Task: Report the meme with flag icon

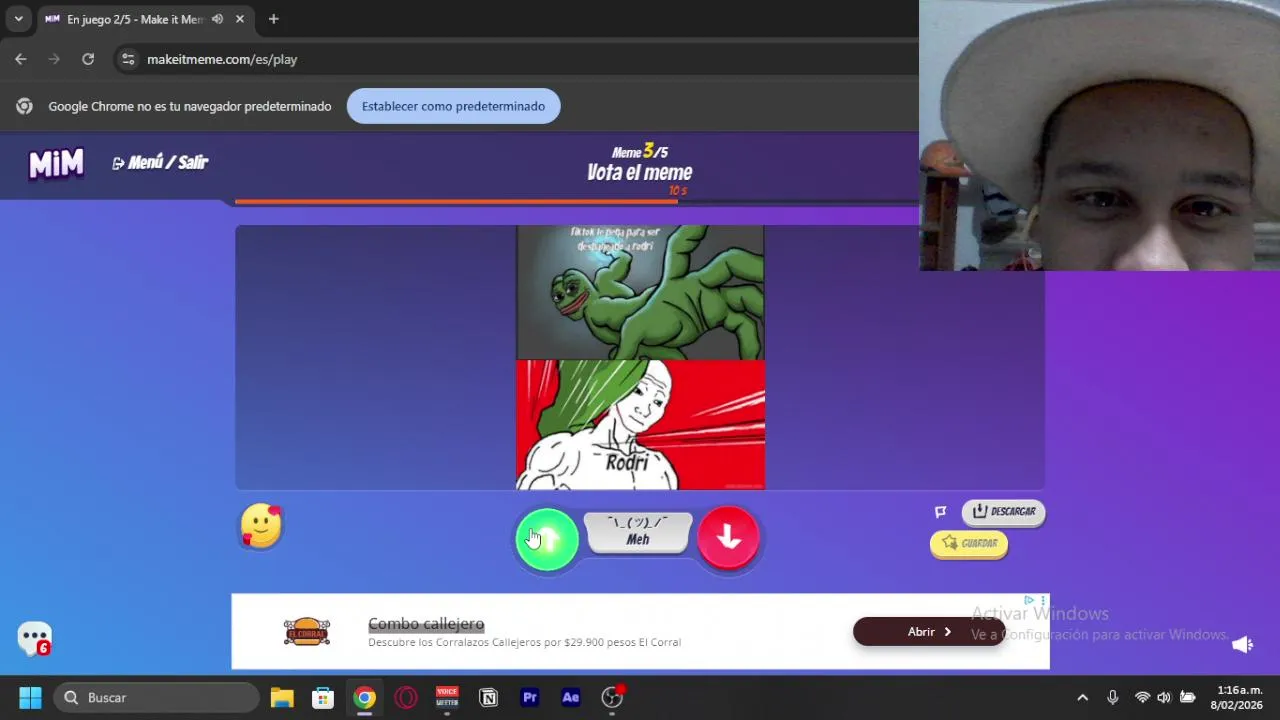Action: [940, 512]
